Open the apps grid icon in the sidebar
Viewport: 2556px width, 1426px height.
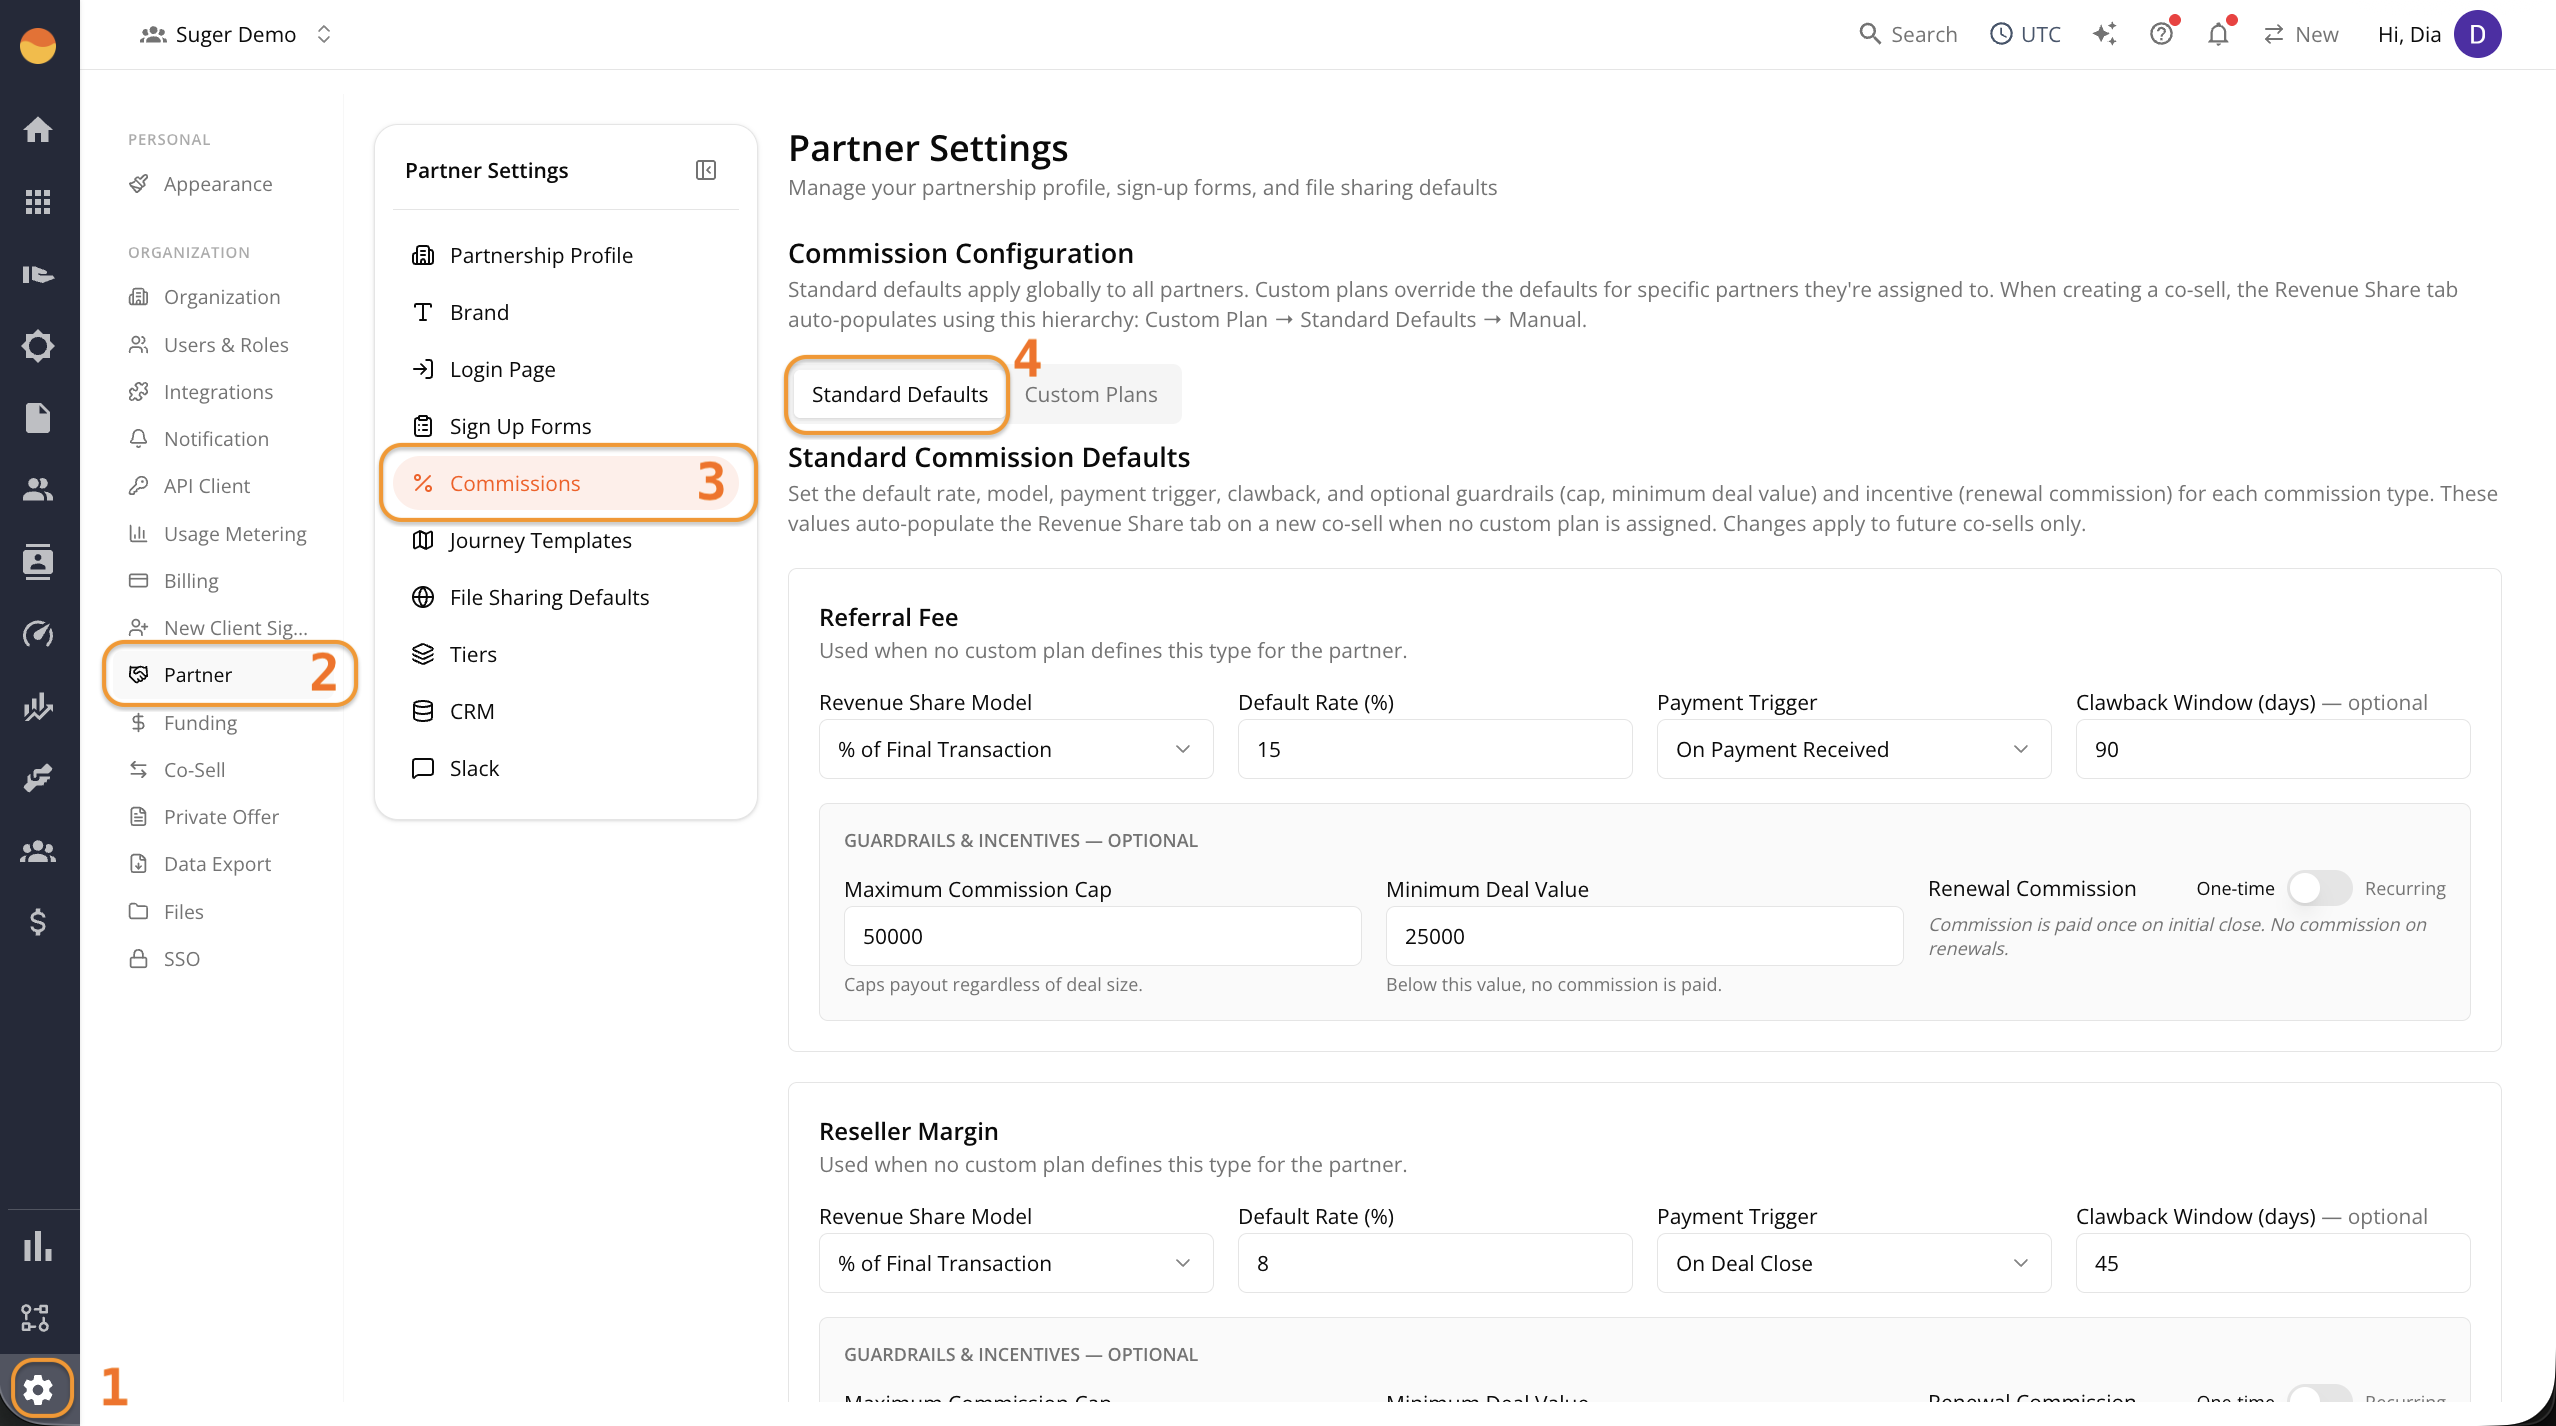tap(38, 202)
